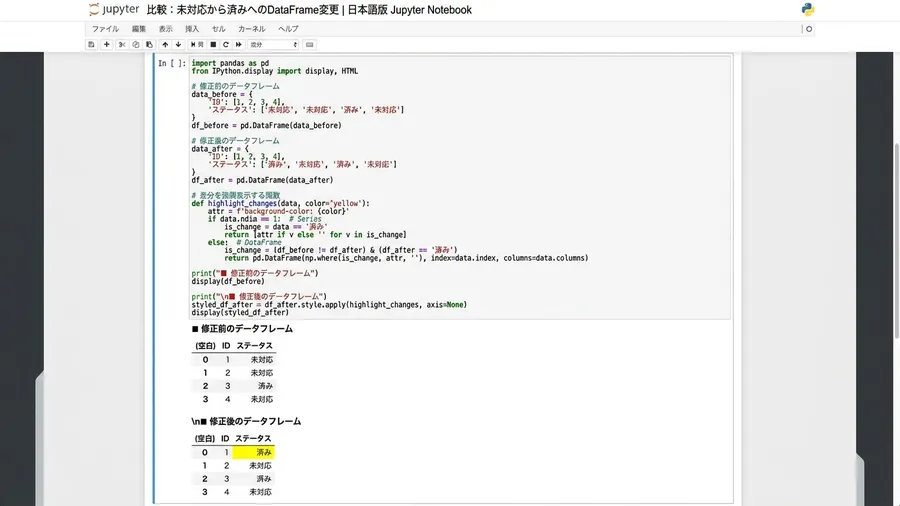This screenshot has width=900, height=506.
Task: Insert a cell below with plus icon
Action: (106, 44)
